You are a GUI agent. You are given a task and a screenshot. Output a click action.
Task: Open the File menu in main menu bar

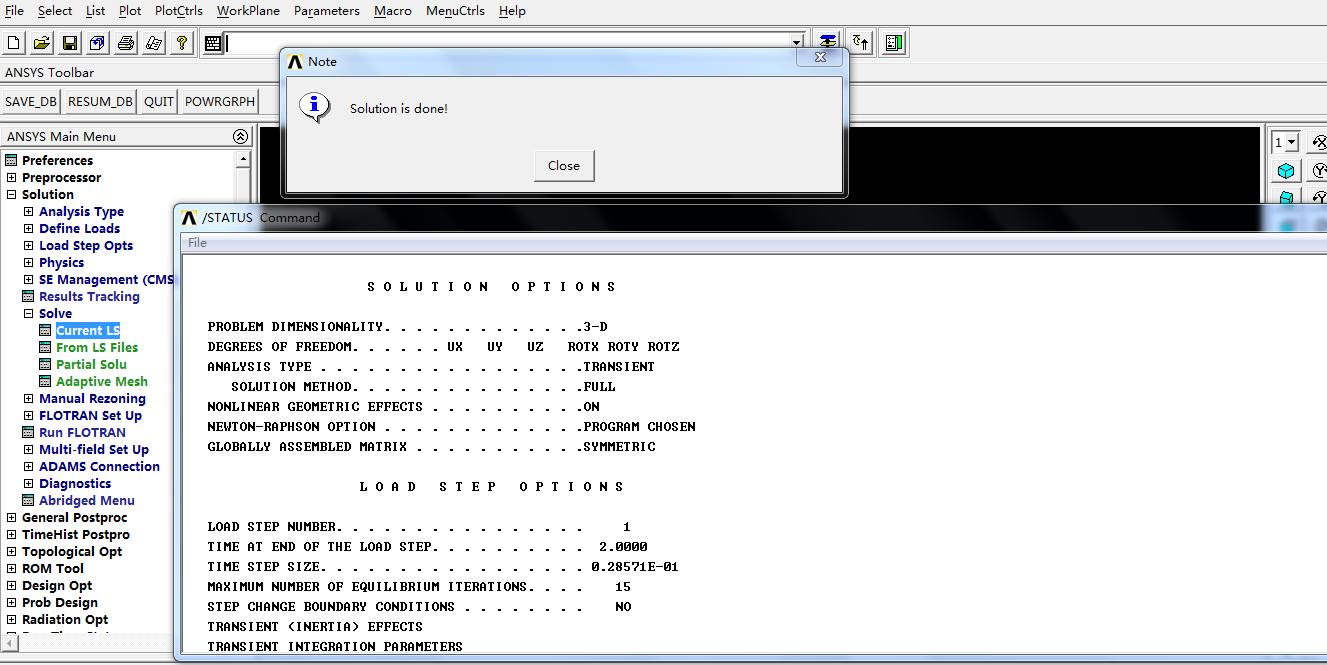(x=14, y=10)
